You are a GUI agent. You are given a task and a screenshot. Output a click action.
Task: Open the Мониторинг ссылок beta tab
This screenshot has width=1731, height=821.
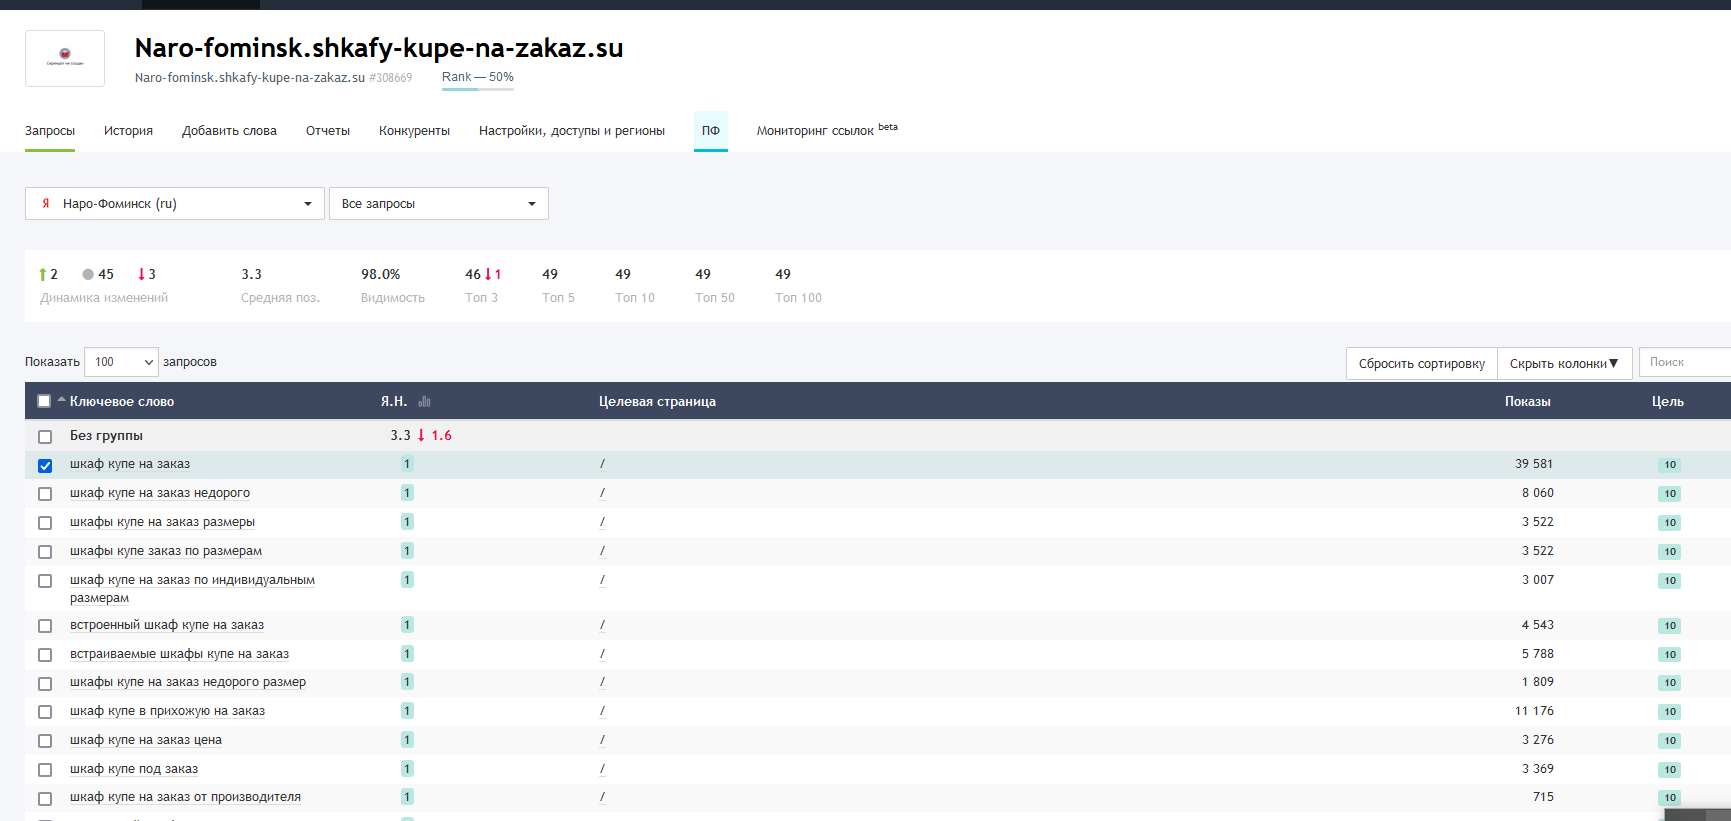827,130
